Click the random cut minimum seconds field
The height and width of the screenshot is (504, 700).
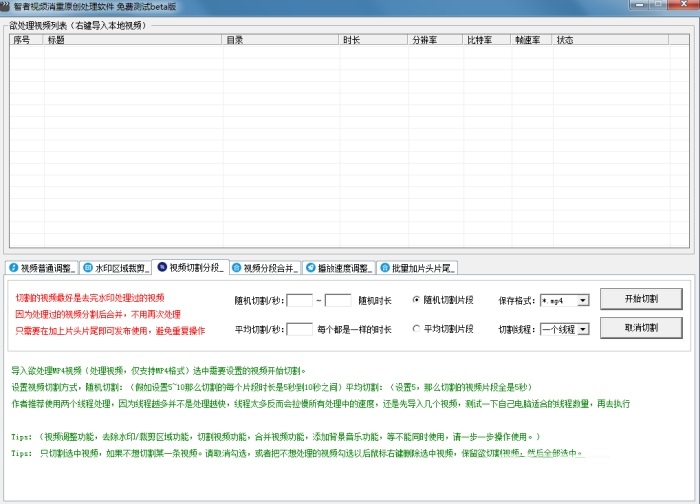click(300, 299)
